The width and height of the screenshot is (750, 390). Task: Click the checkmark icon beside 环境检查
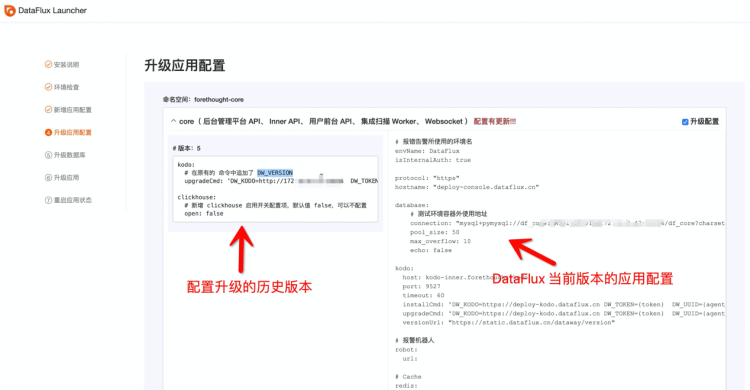click(x=48, y=87)
